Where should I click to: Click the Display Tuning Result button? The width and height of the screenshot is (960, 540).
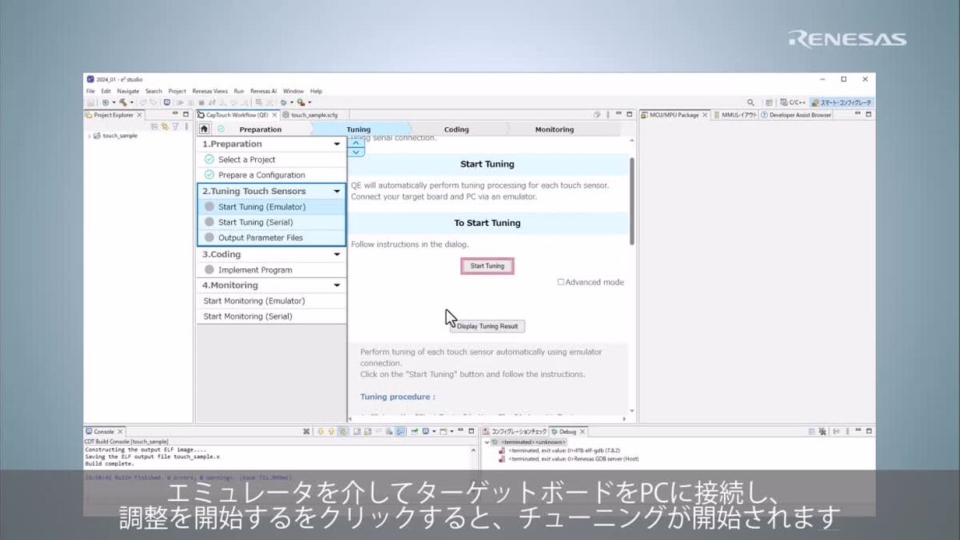pyautogui.click(x=487, y=326)
